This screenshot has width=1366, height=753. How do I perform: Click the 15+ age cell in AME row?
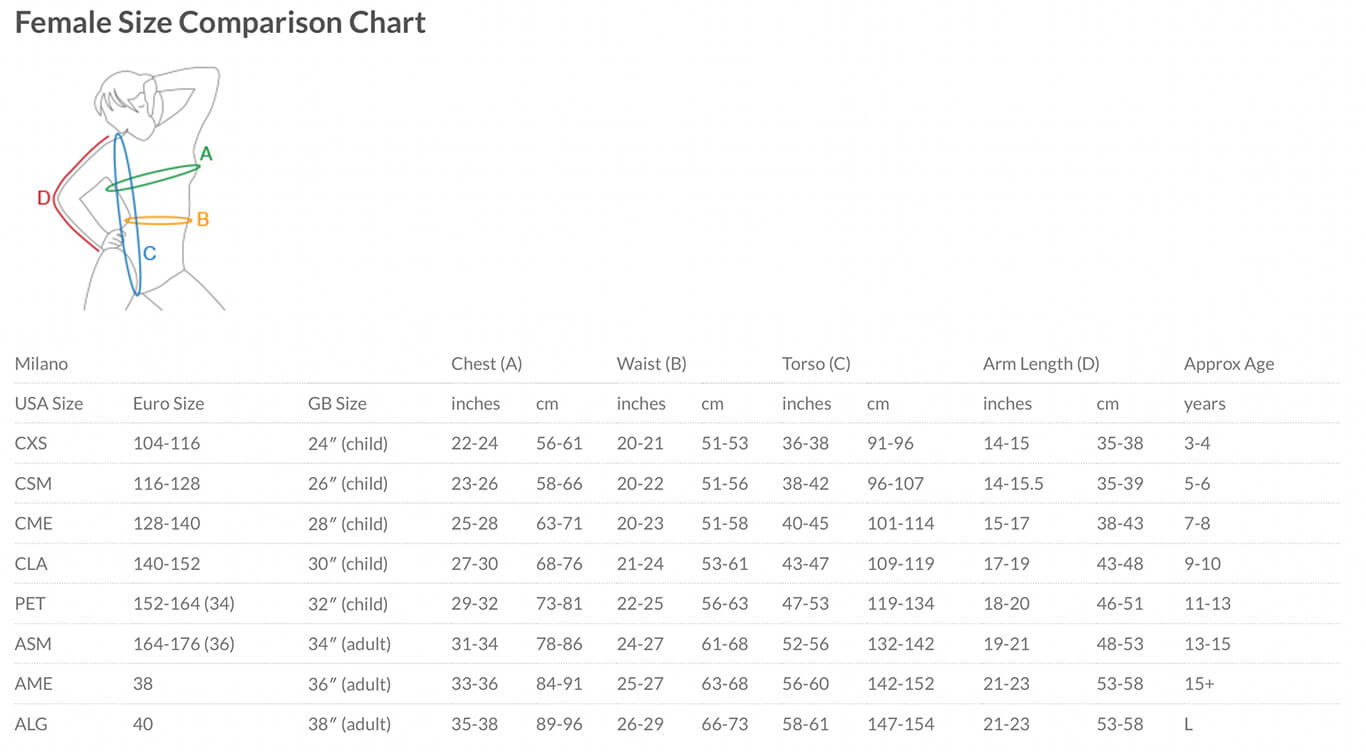[x=1200, y=684]
